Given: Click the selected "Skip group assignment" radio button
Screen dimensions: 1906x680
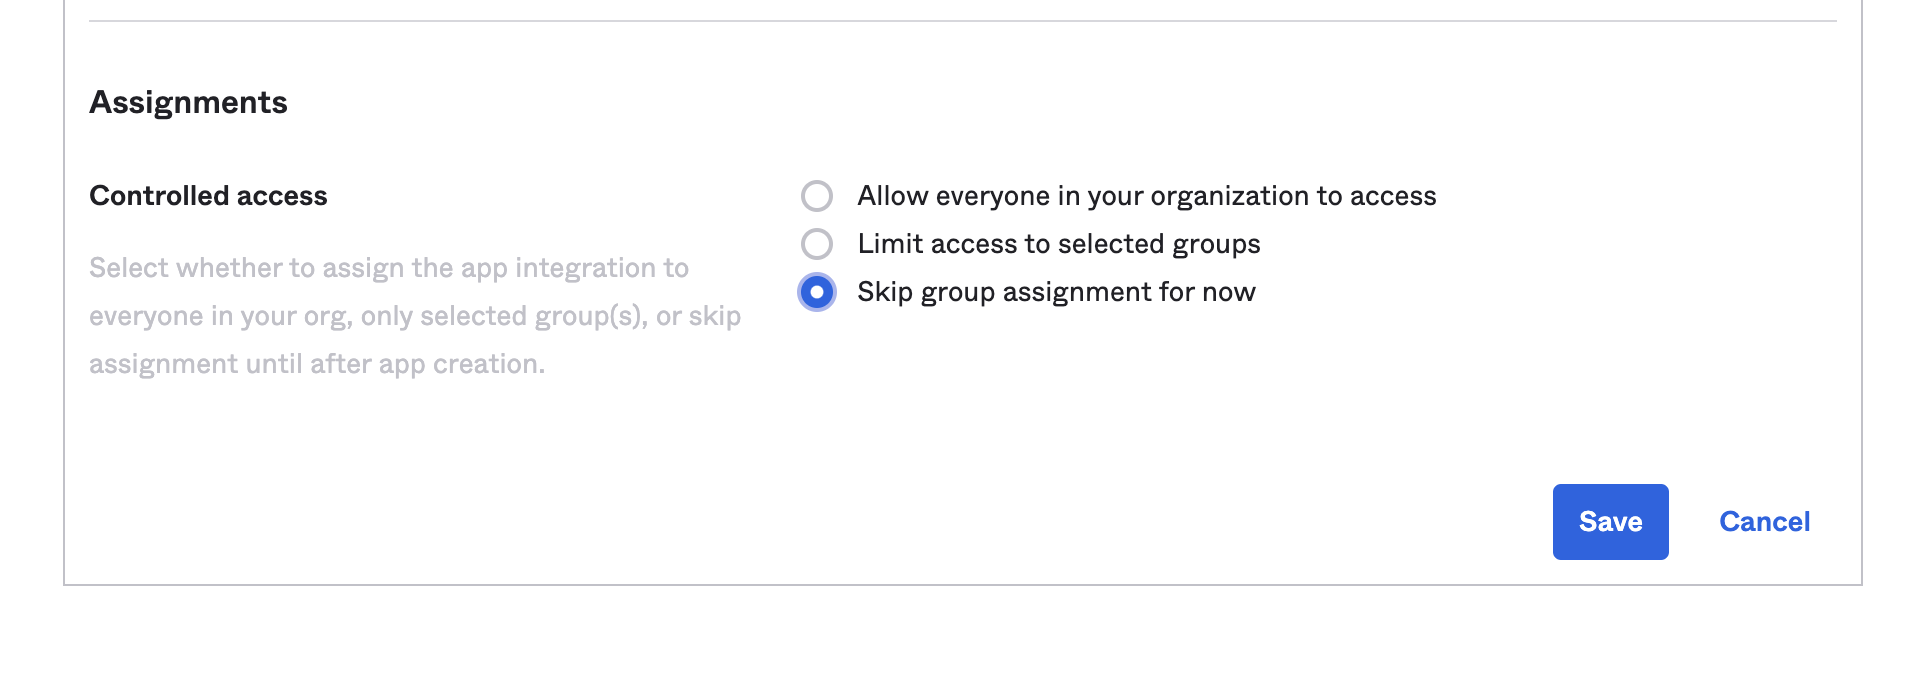Looking at the screenshot, I should click(x=817, y=292).
